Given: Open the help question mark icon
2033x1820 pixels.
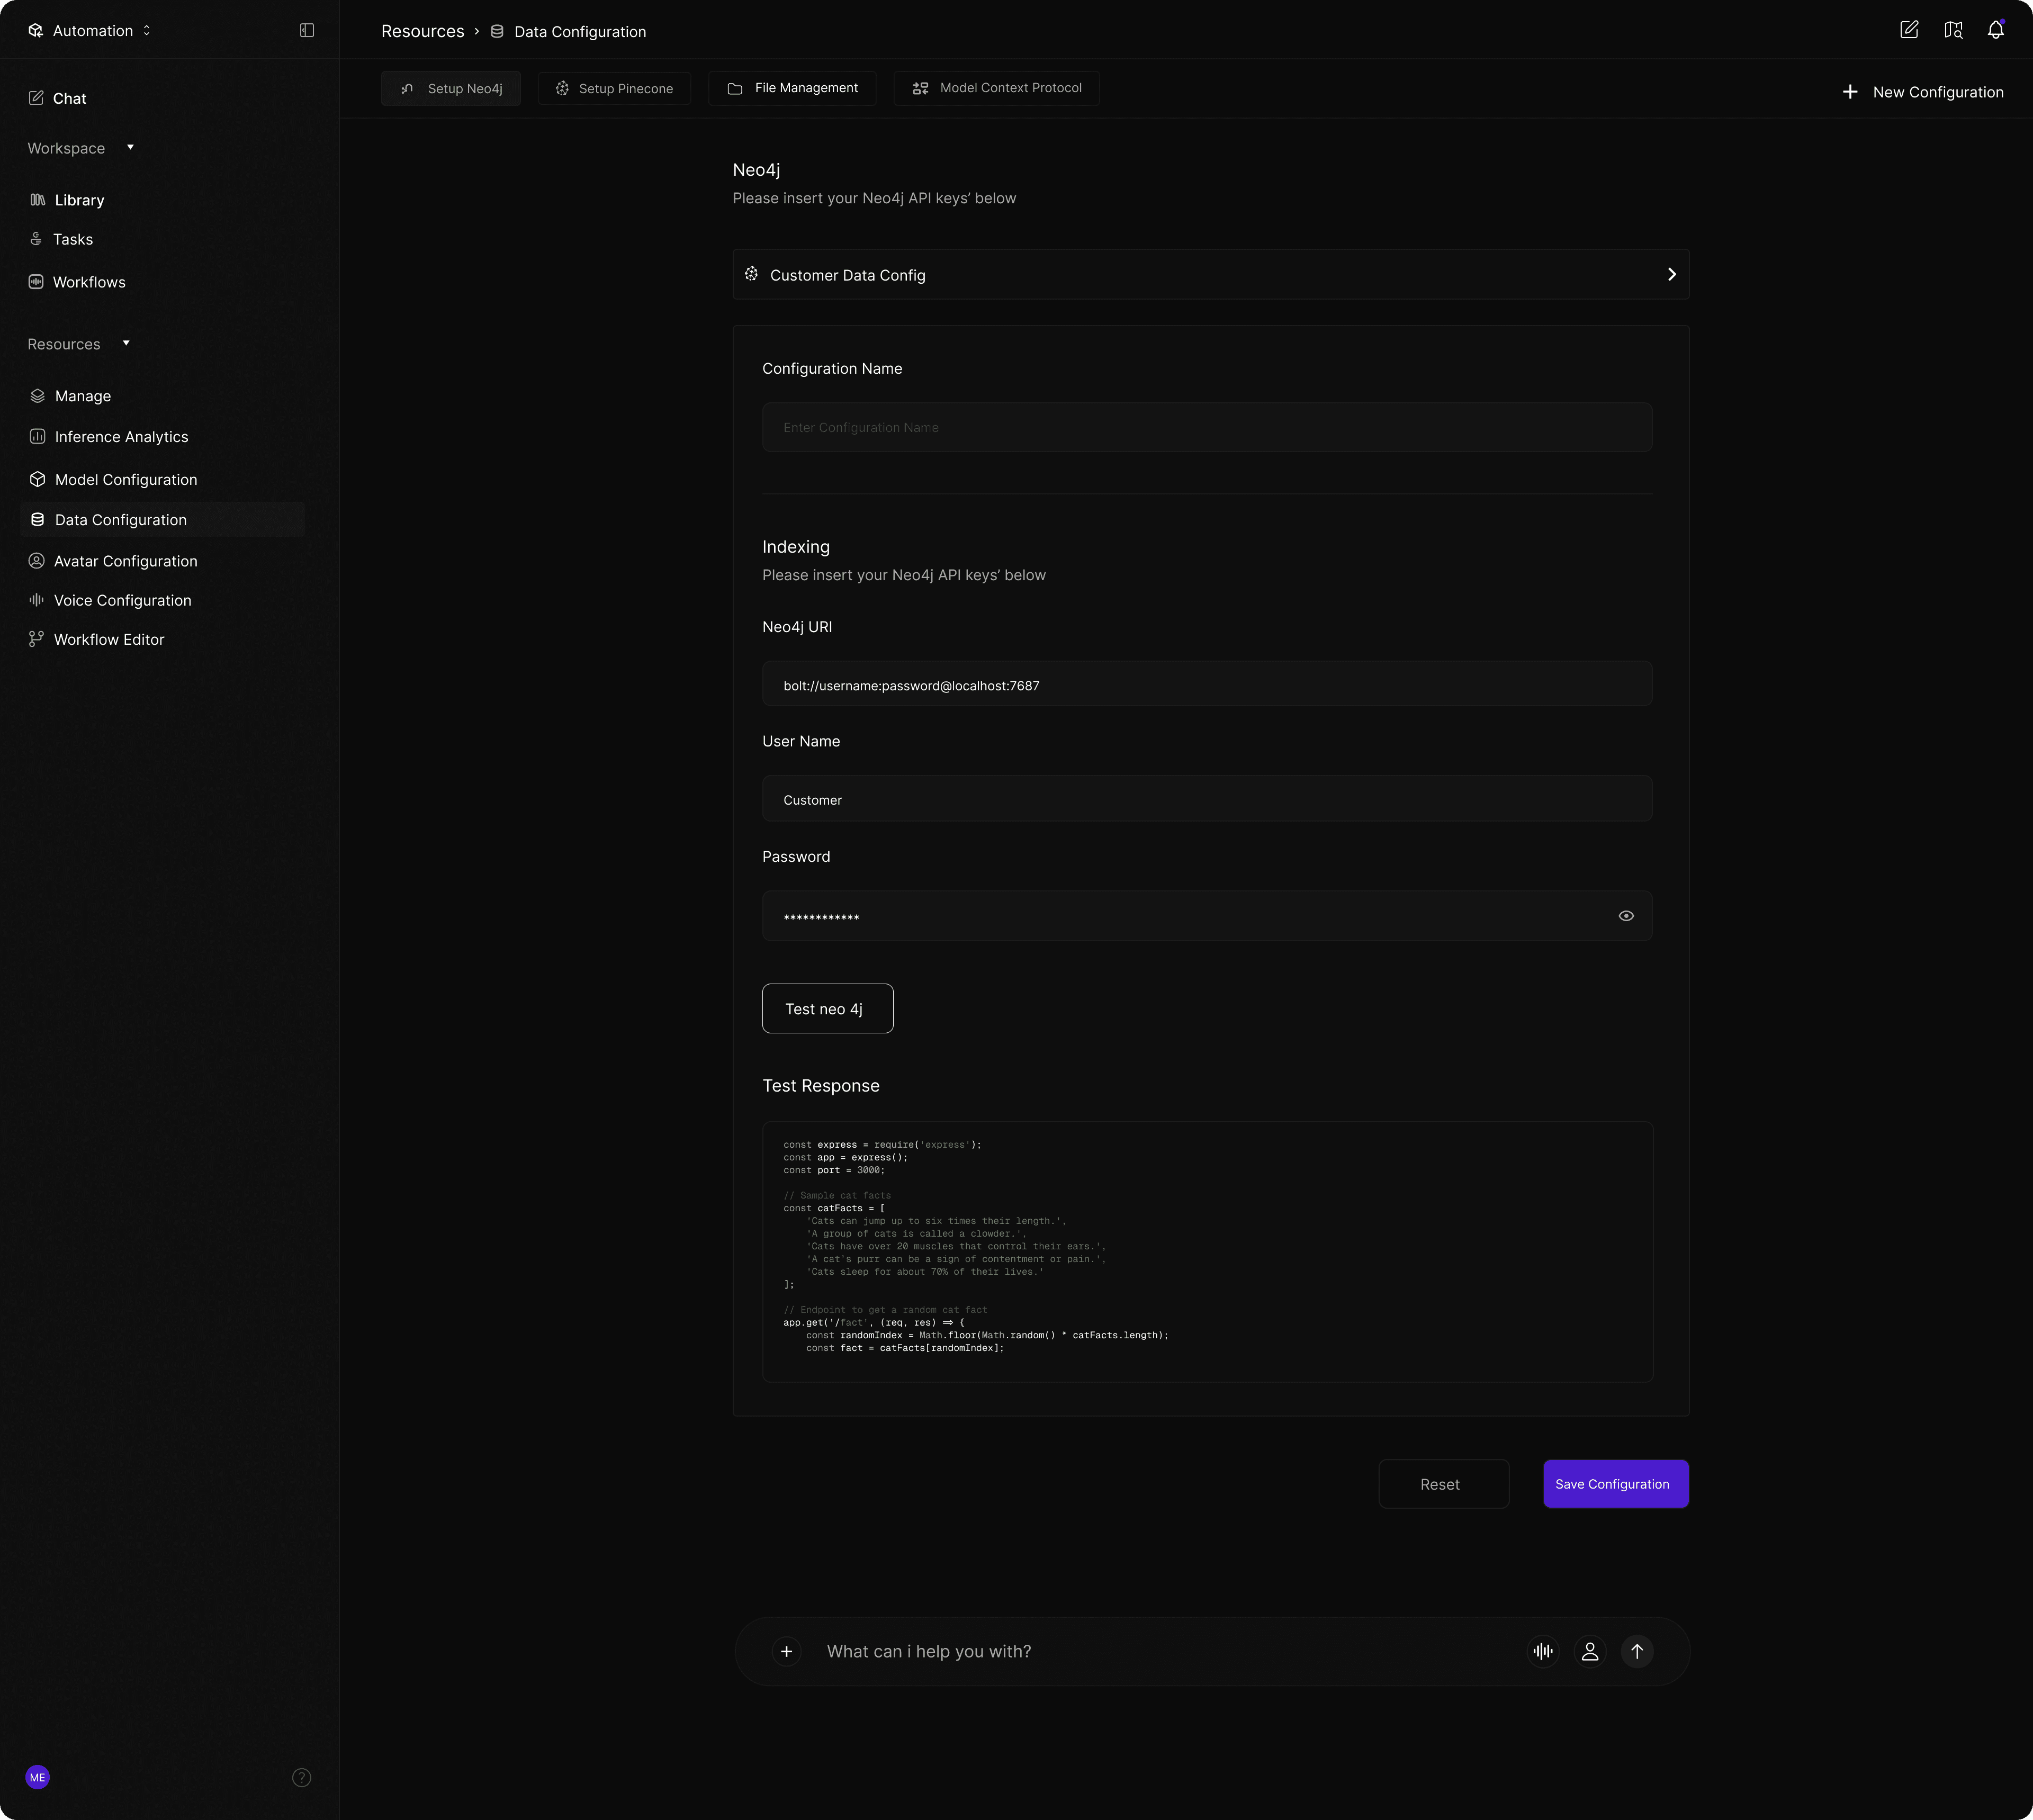Looking at the screenshot, I should coord(301,1777).
